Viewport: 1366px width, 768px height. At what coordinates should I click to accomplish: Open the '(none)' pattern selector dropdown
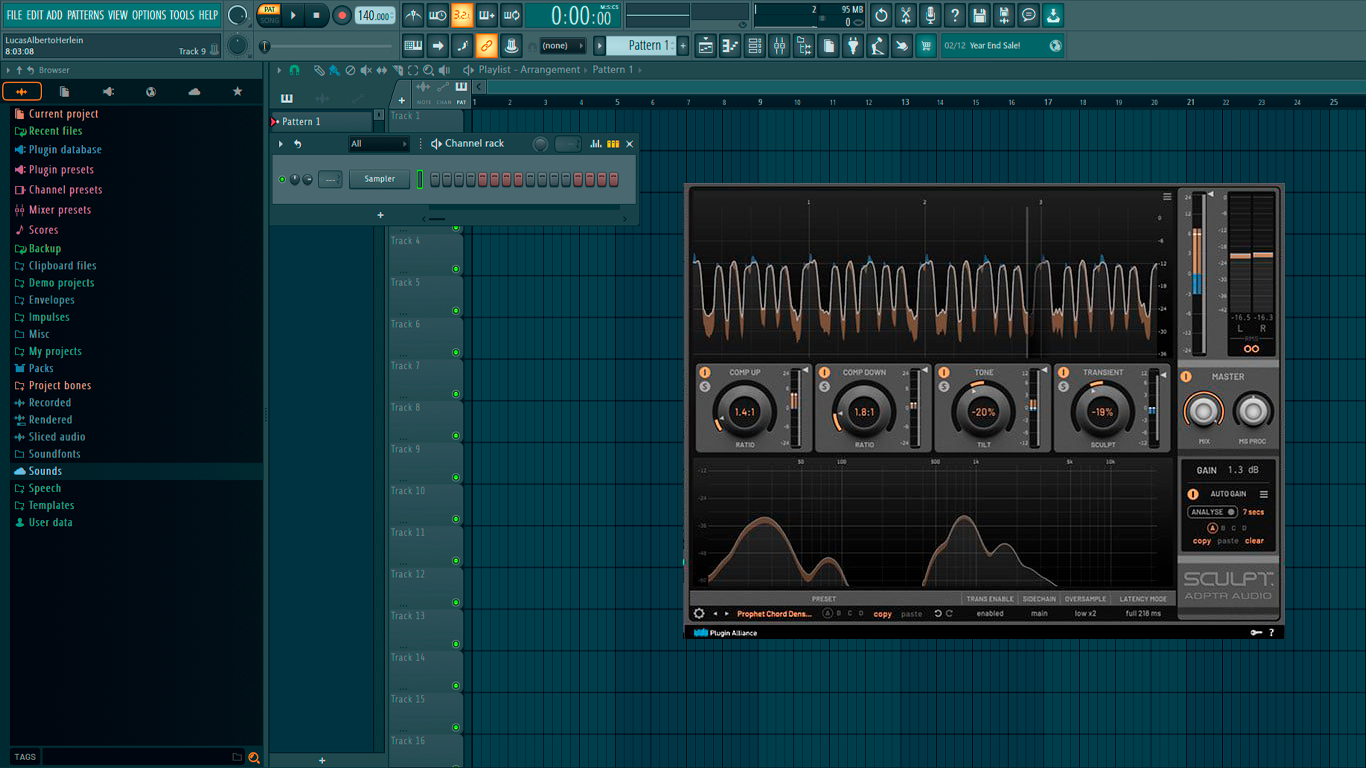[563, 46]
